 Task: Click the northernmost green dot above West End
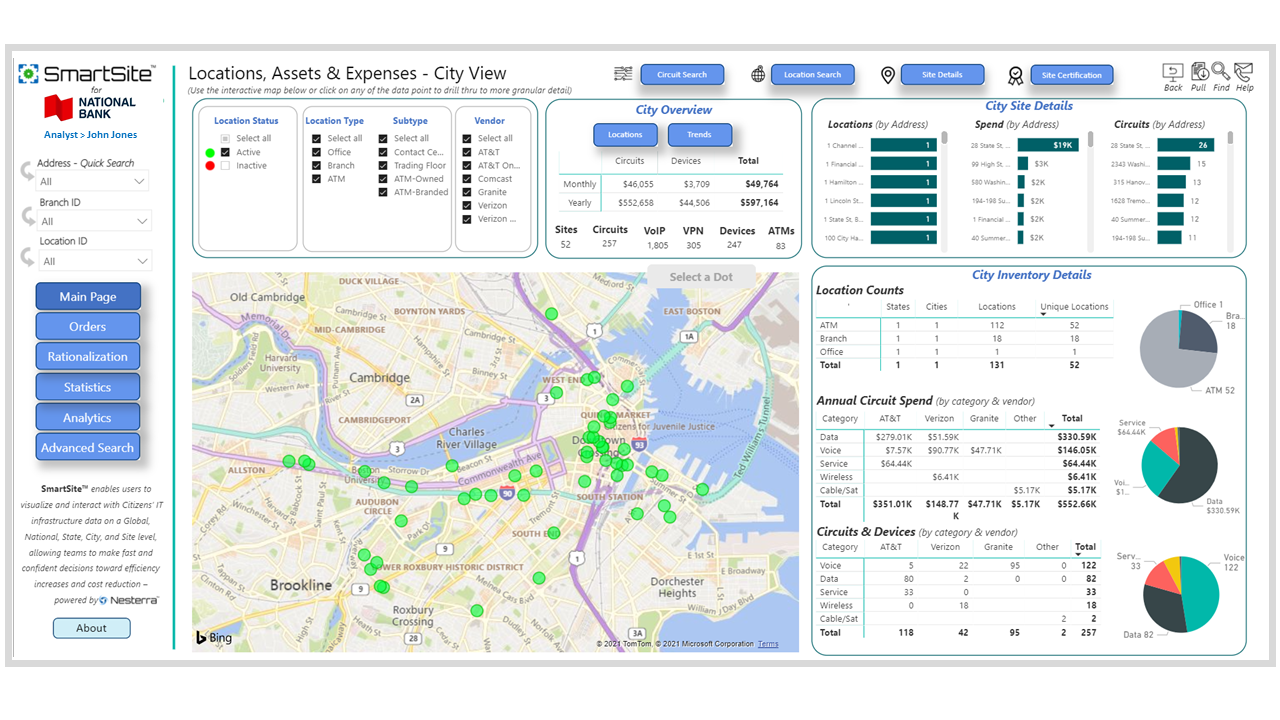click(551, 314)
